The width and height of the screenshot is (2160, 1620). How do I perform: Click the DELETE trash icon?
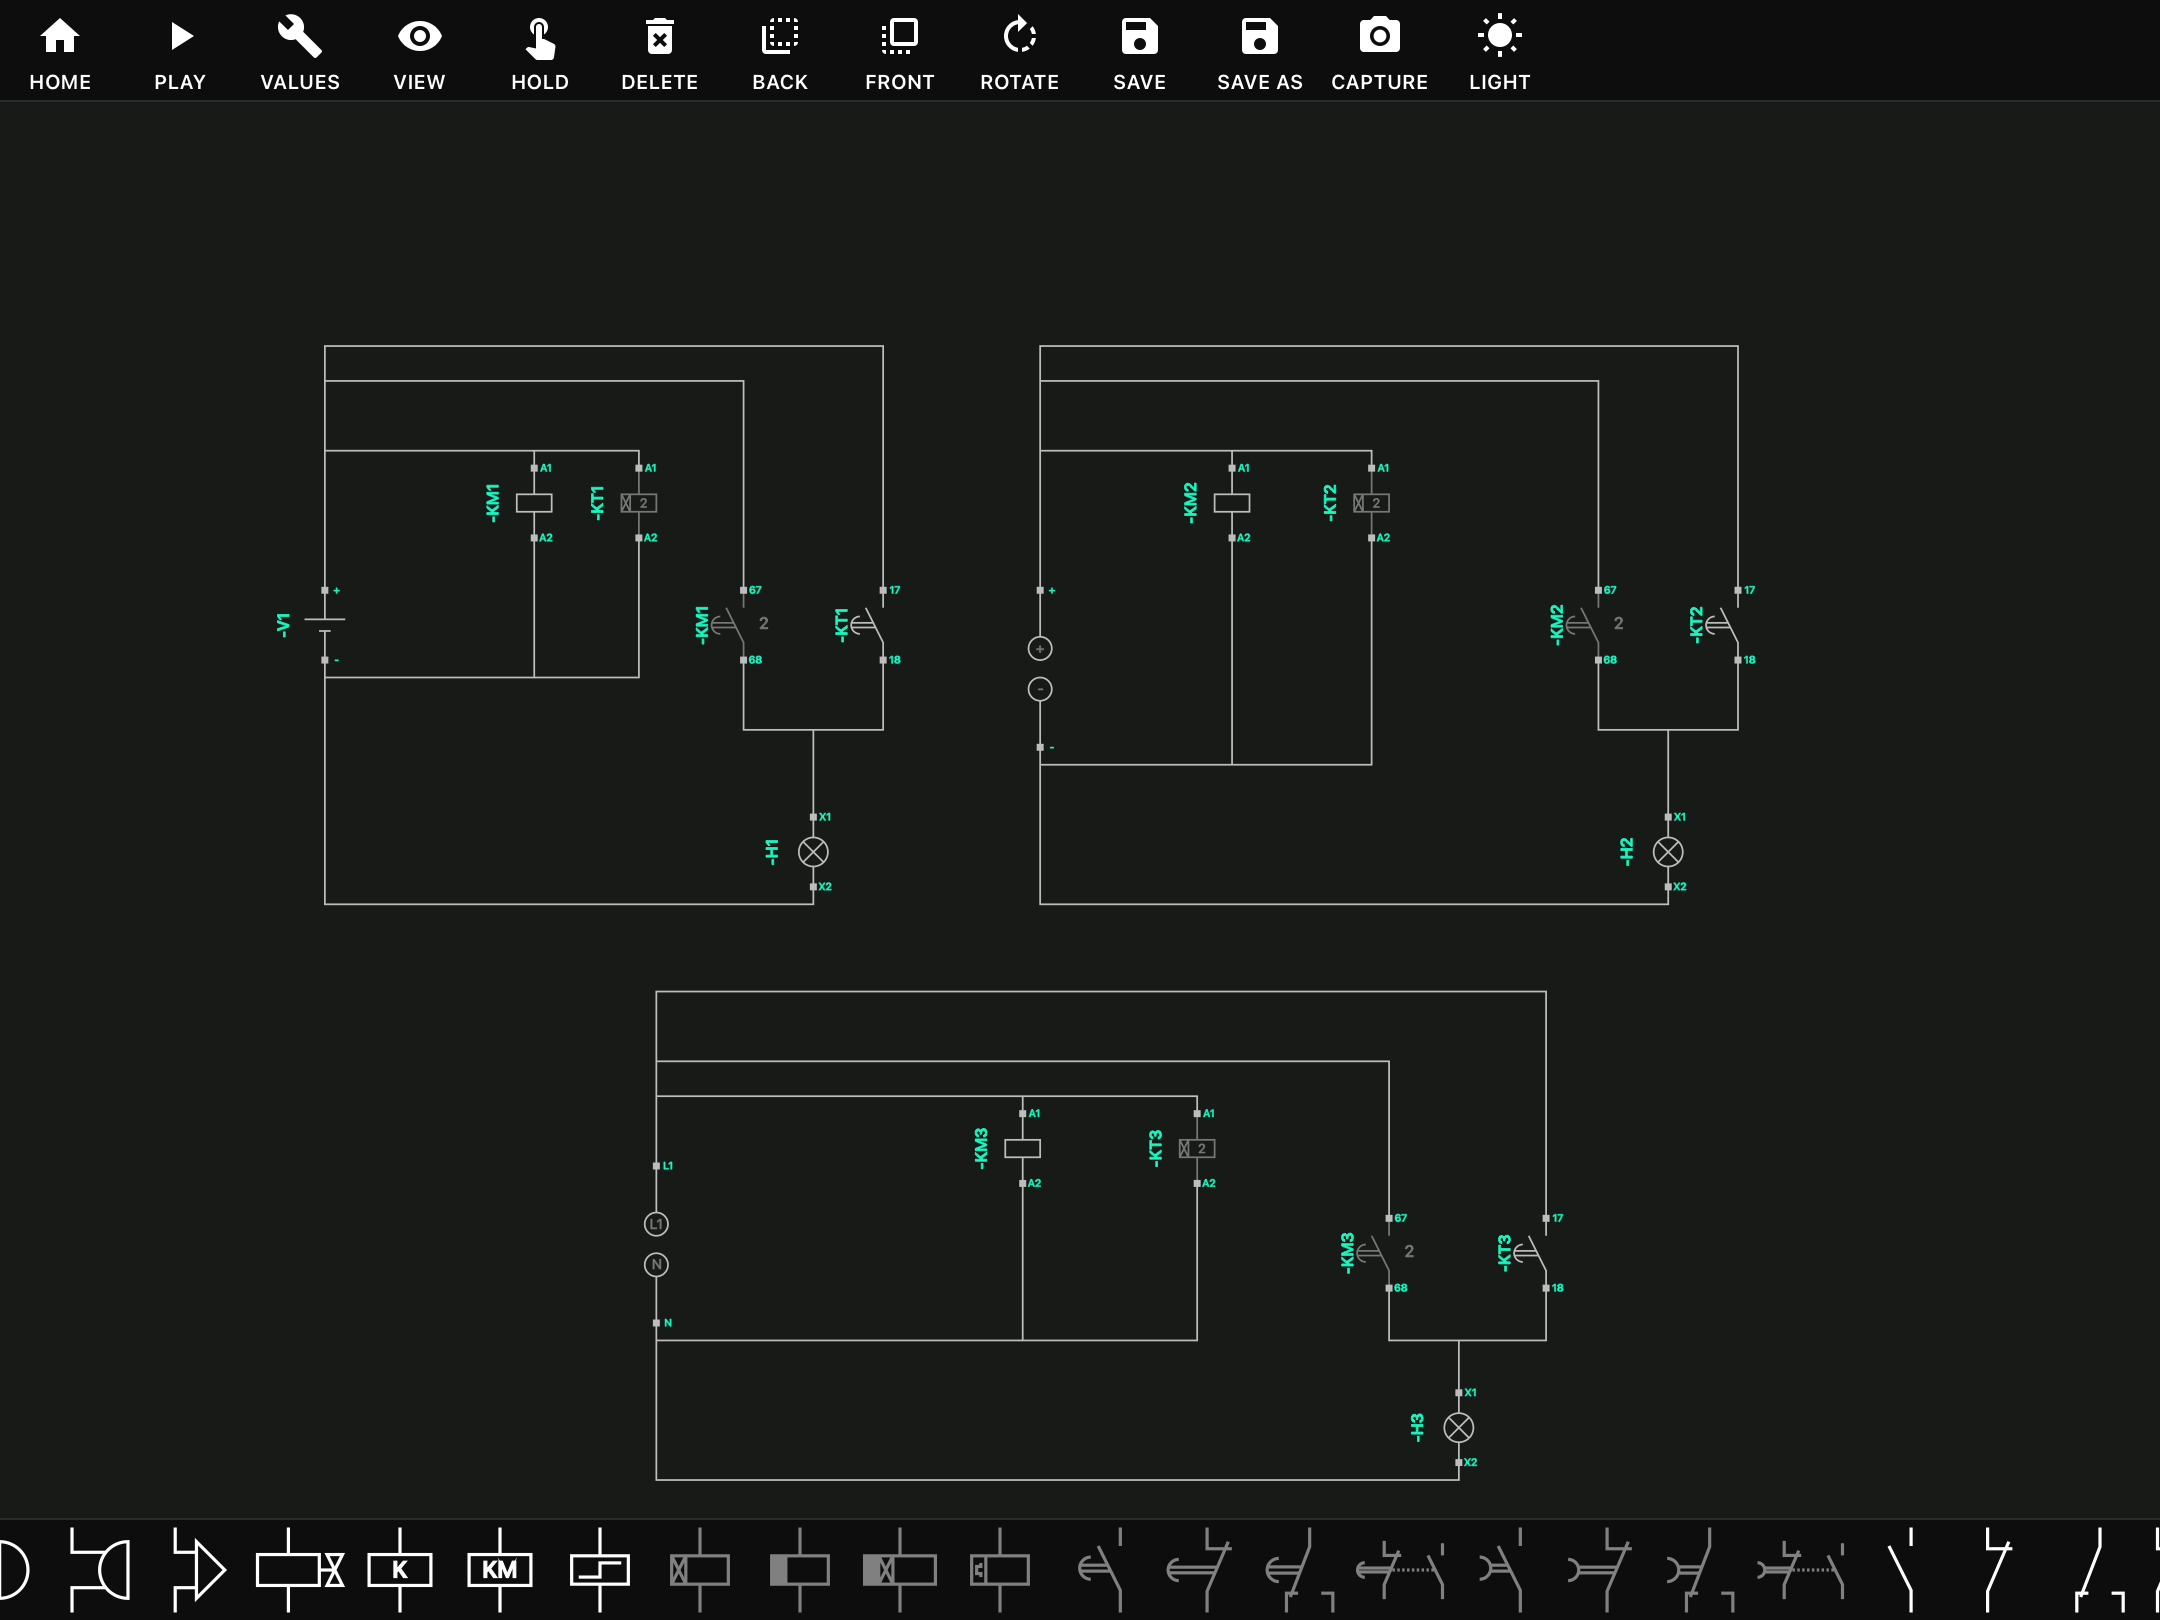(x=660, y=53)
